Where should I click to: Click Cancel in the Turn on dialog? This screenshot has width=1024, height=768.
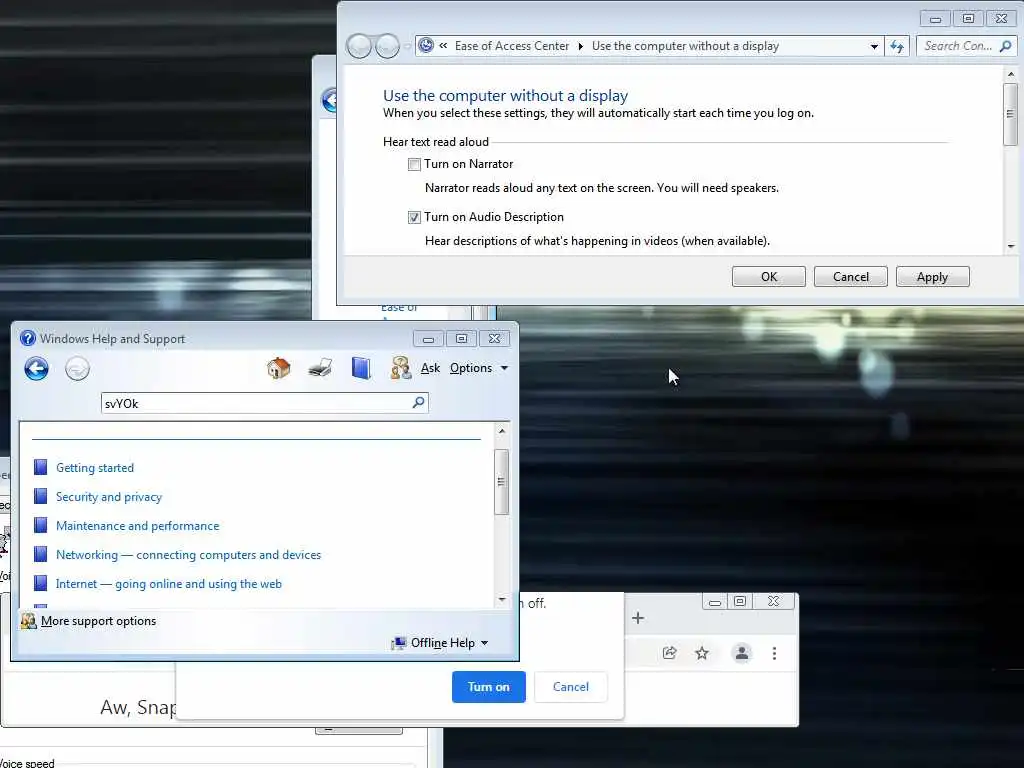[571, 687]
